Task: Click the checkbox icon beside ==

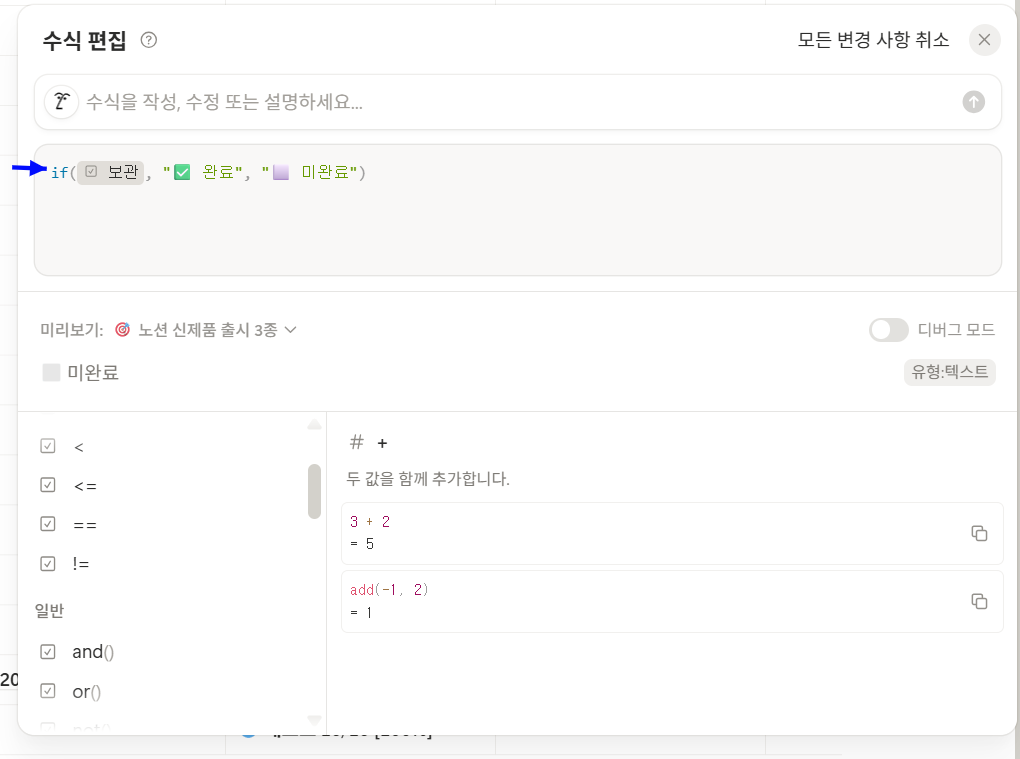Action: click(x=48, y=524)
